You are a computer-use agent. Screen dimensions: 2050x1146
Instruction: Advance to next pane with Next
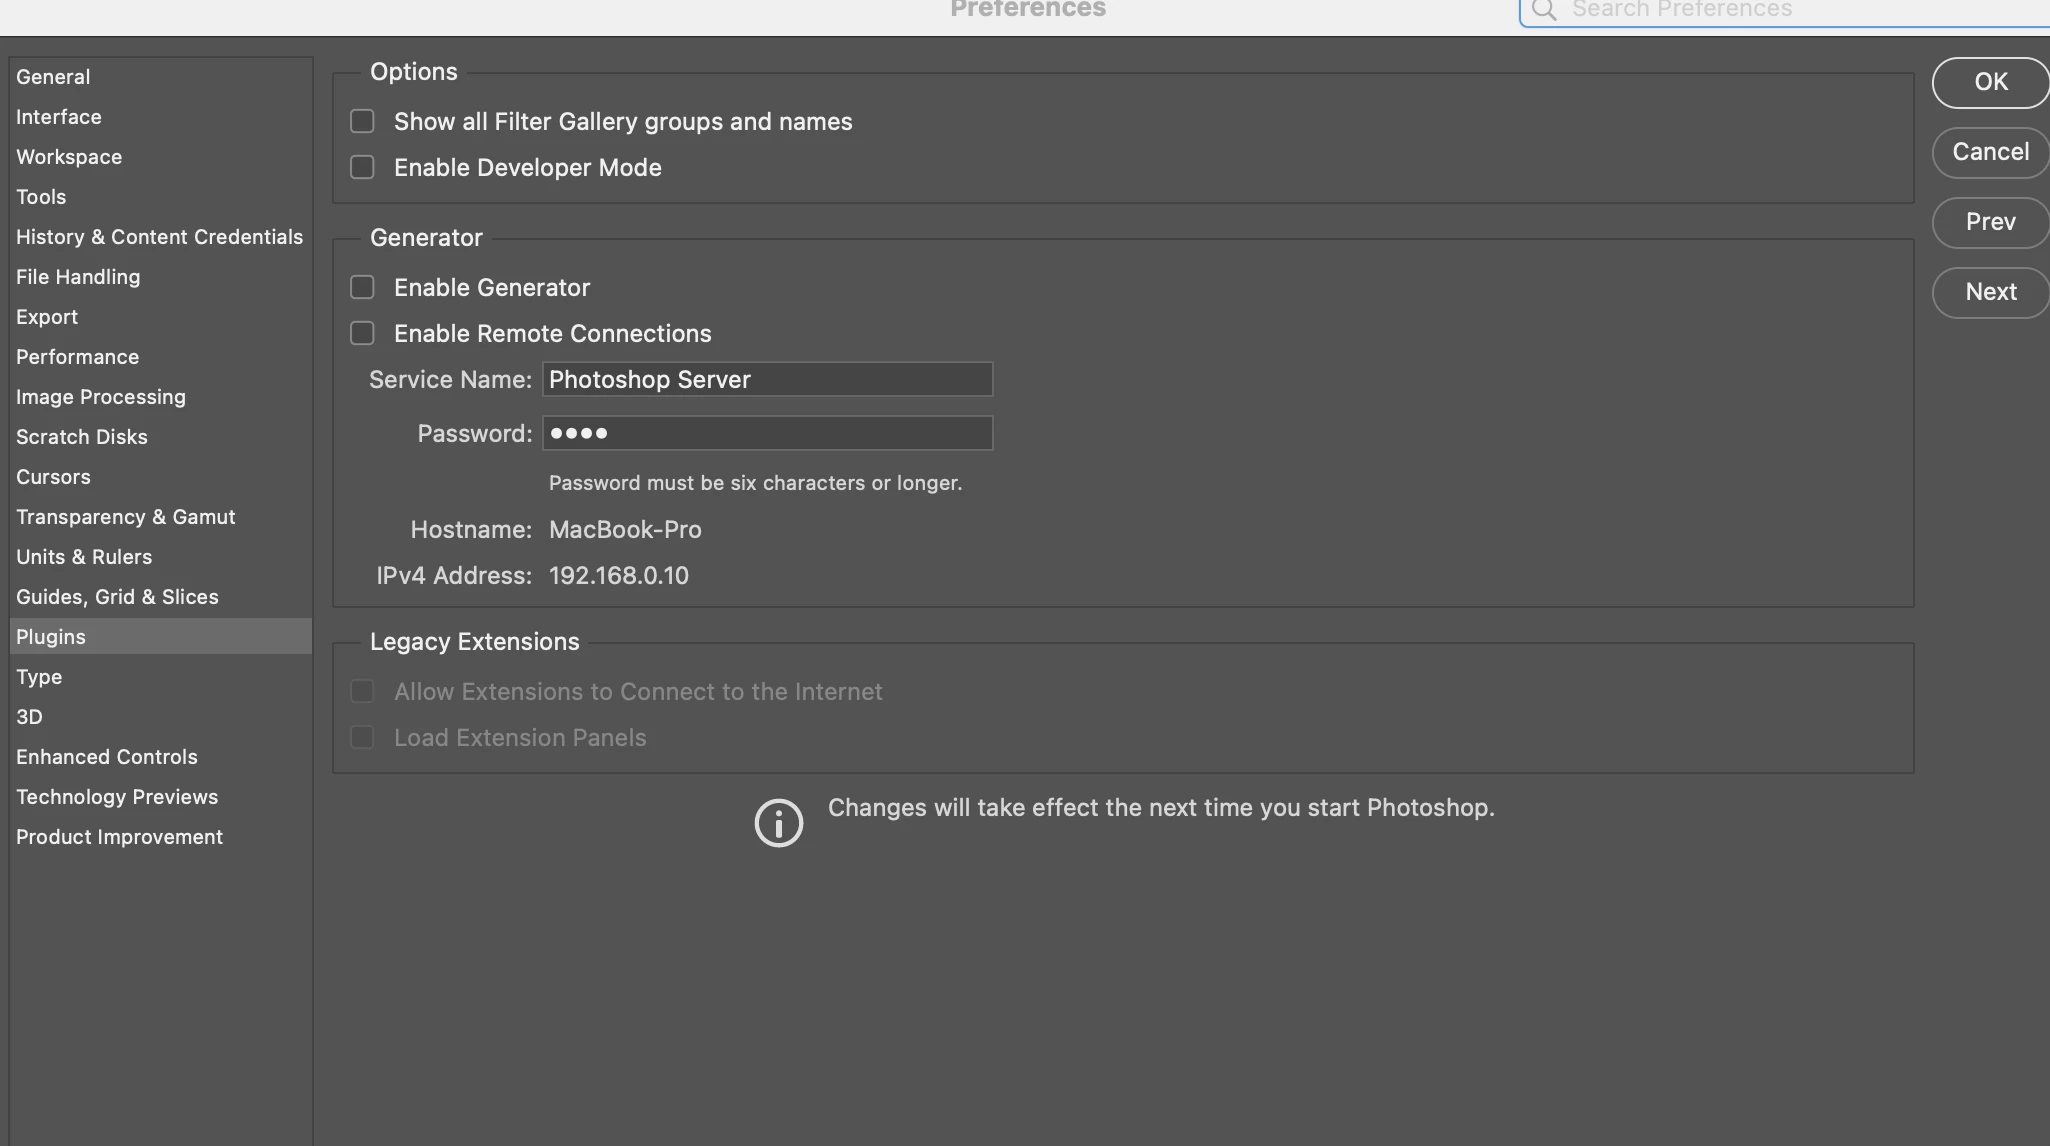click(x=1990, y=292)
